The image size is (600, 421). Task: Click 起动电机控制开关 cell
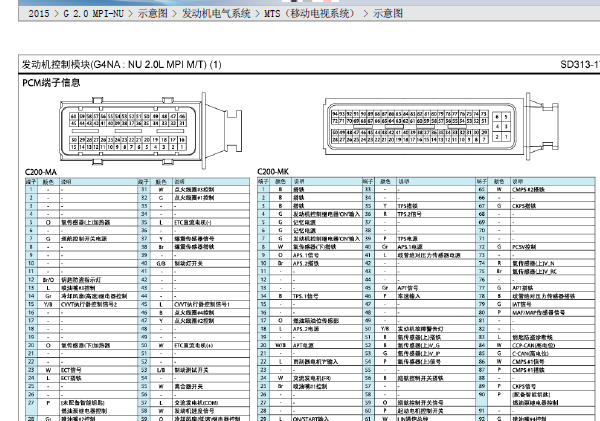pyautogui.click(x=421, y=411)
